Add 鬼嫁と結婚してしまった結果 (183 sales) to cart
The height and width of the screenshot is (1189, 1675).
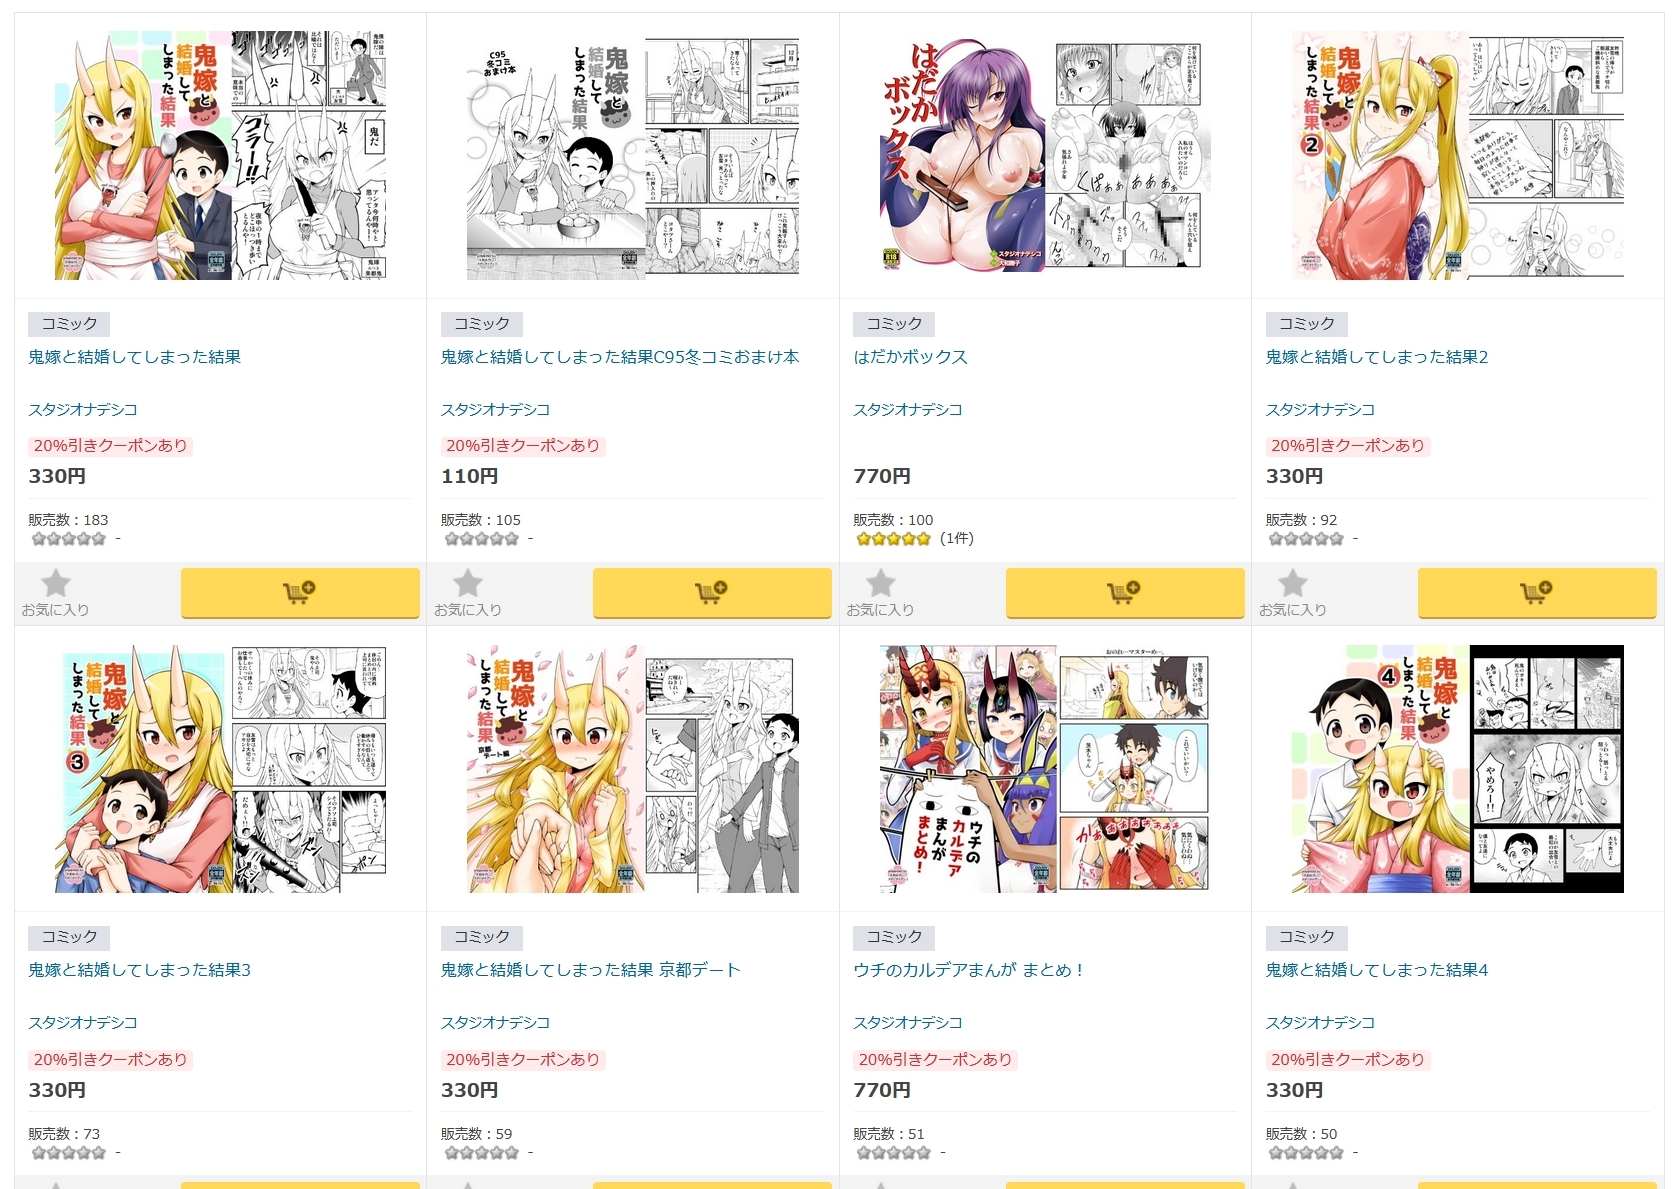click(300, 593)
